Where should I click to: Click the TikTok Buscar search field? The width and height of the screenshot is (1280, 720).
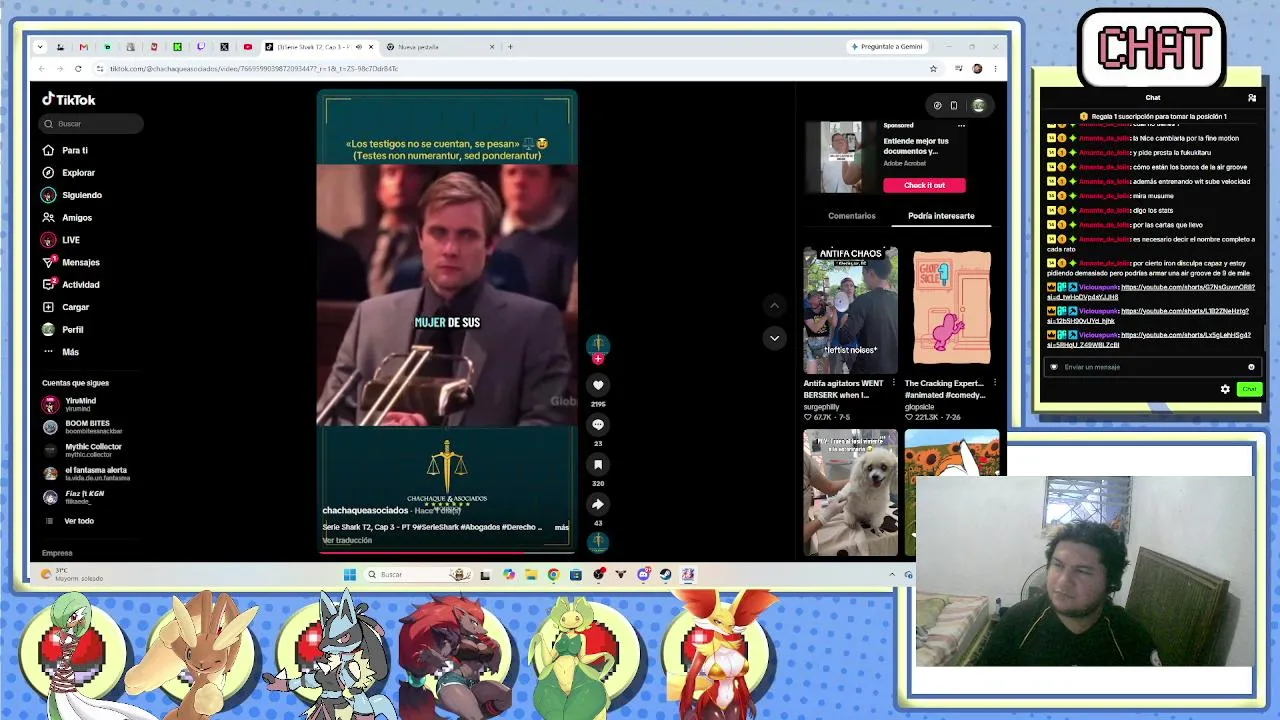coord(91,124)
